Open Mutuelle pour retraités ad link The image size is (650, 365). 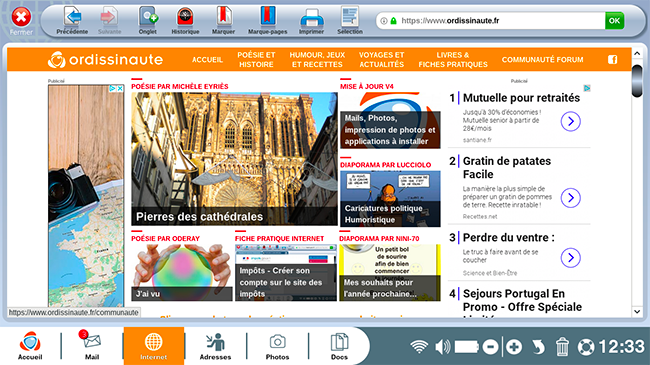[x=521, y=98]
